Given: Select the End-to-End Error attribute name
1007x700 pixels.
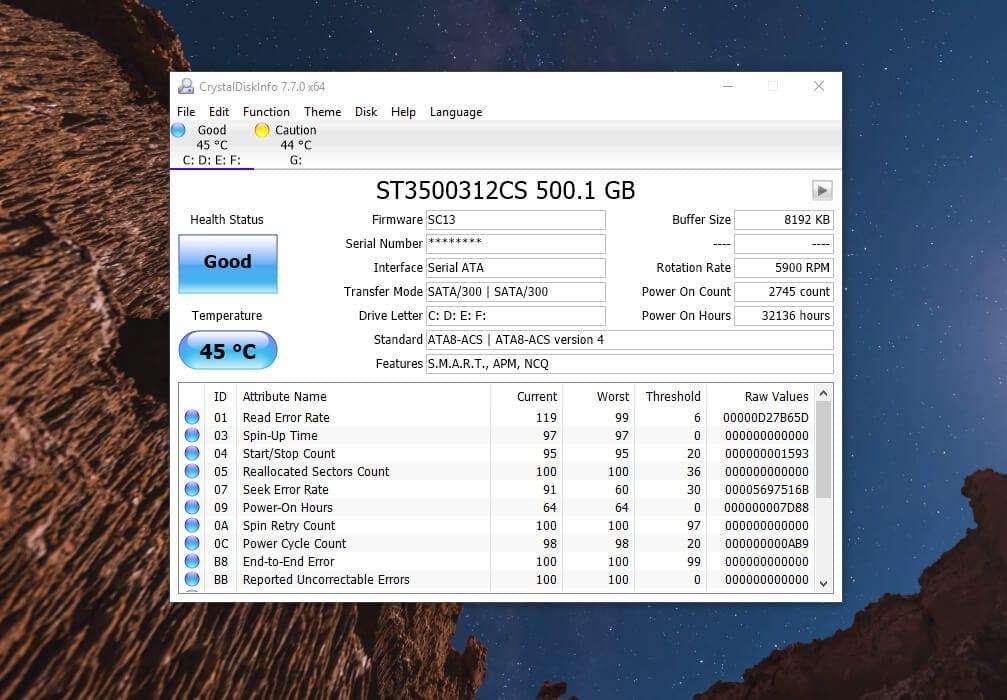Looking at the screenshot, I should click(288, 561).
